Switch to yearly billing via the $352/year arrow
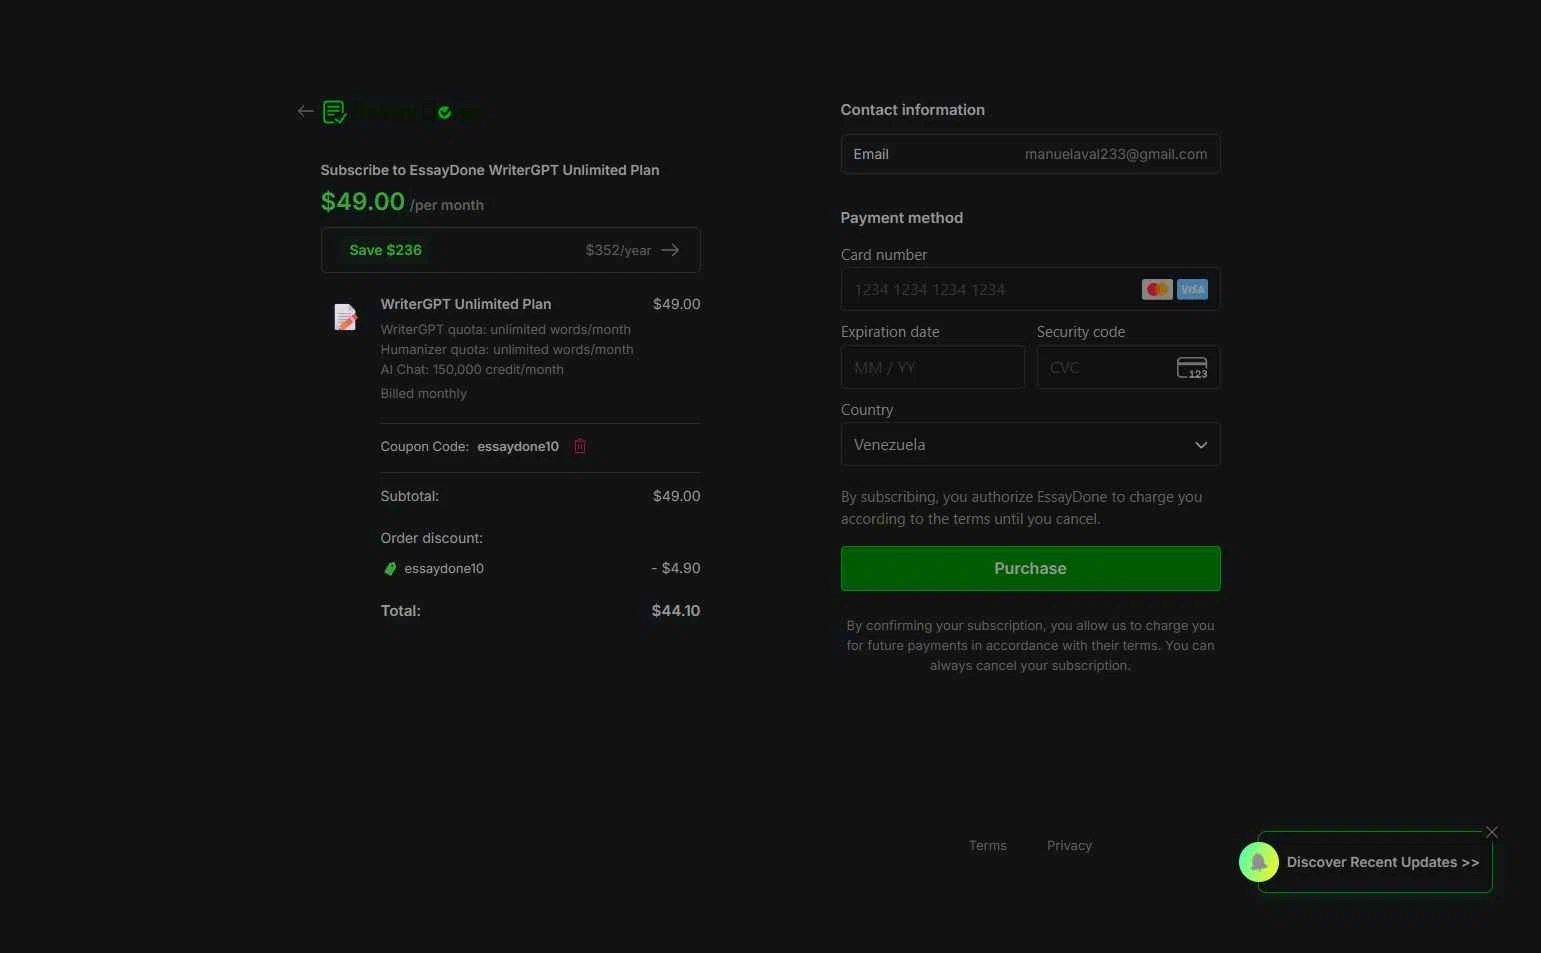 click(x=670, y=250)
